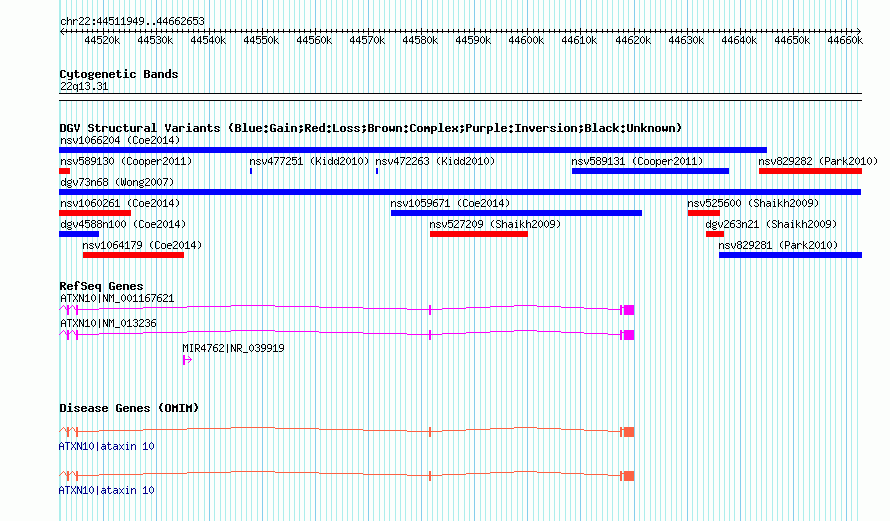
Task: Click the dgv263n21 (Shaikh2009) label
Action: coord(771,224)
